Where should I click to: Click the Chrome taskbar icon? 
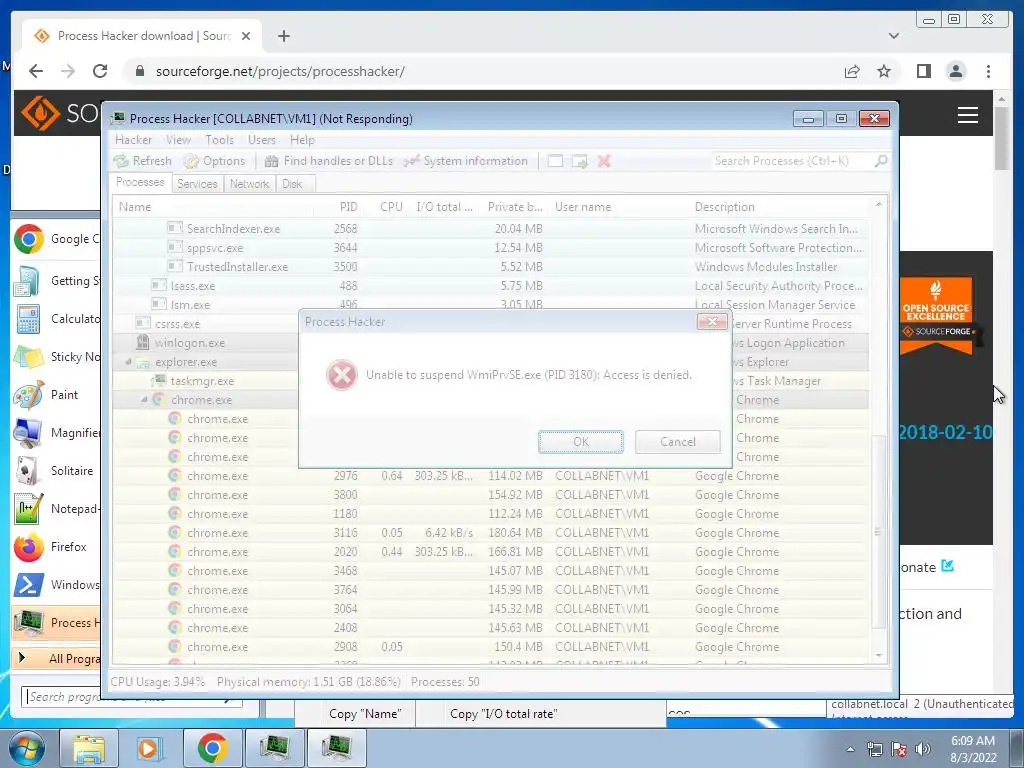212,748
